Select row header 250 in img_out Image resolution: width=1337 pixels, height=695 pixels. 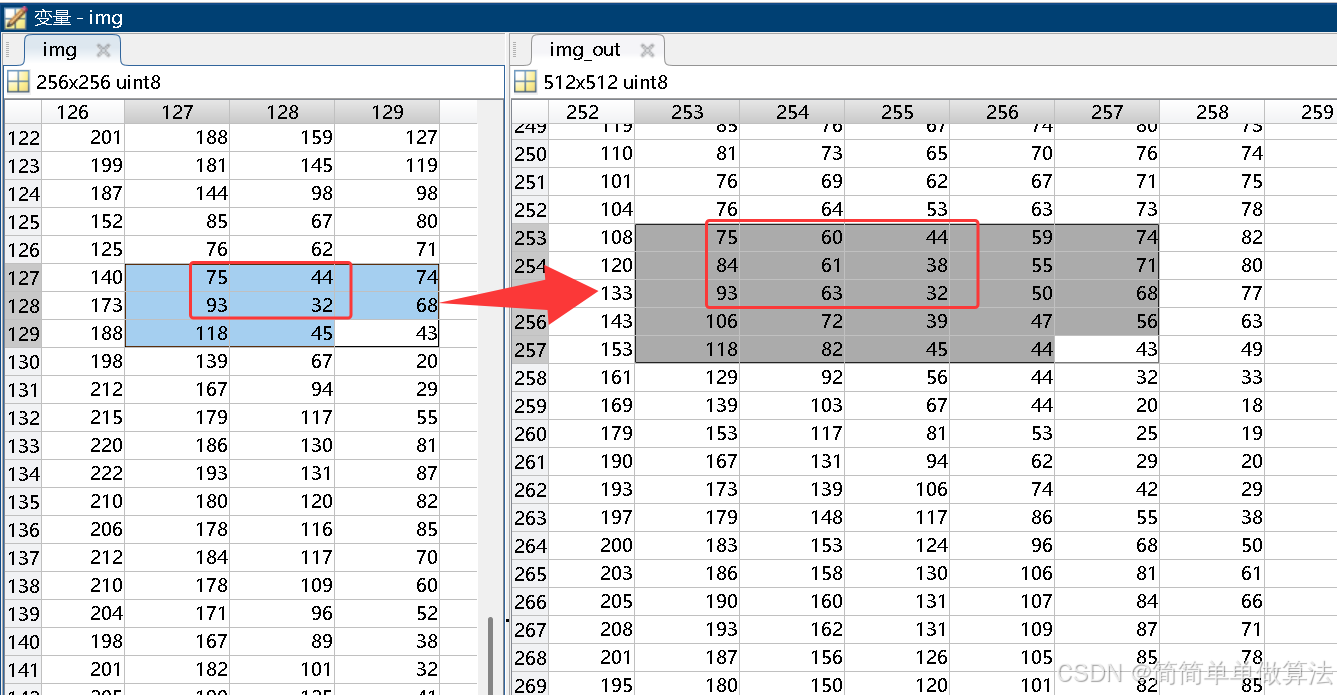pos(530,153)
